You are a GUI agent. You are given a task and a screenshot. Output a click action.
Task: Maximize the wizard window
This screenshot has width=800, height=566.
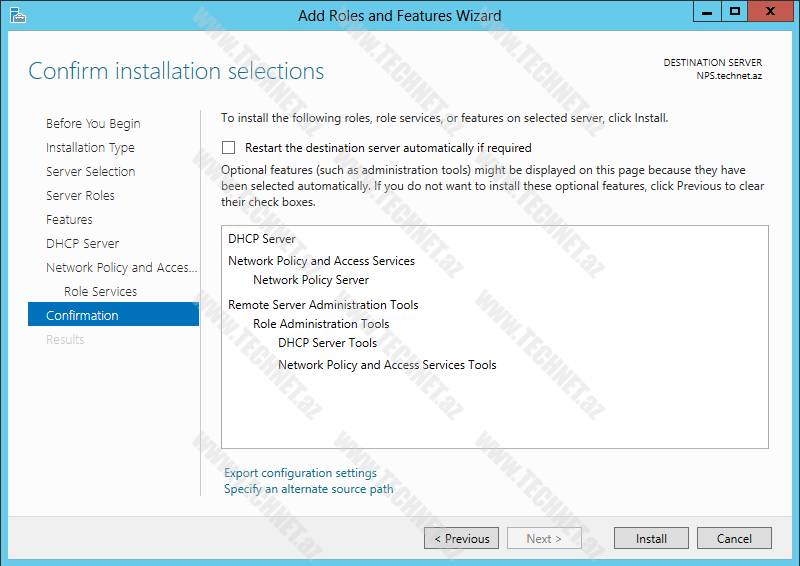[736, 11]
